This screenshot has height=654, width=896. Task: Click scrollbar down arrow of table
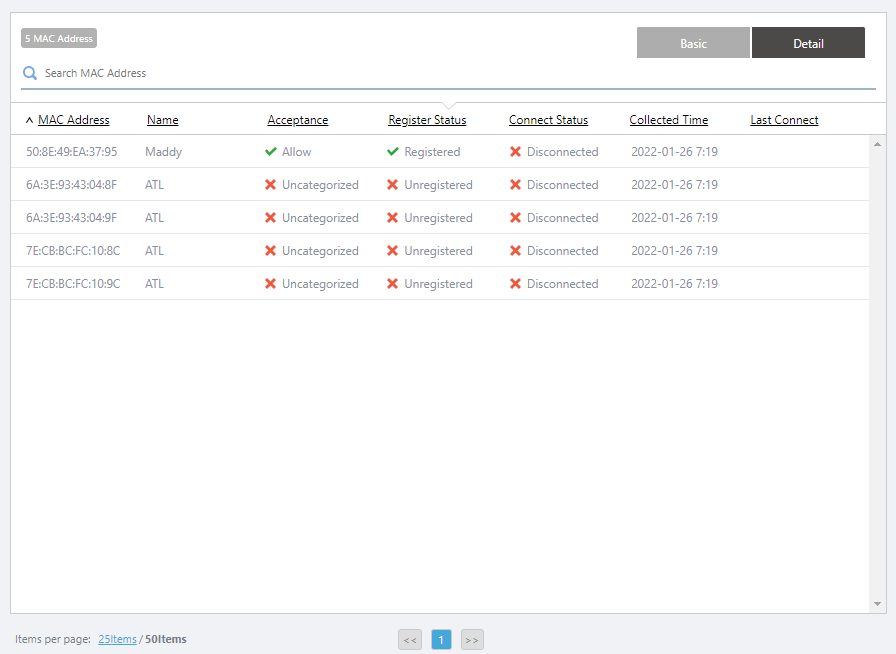click(x=877, y=604)
